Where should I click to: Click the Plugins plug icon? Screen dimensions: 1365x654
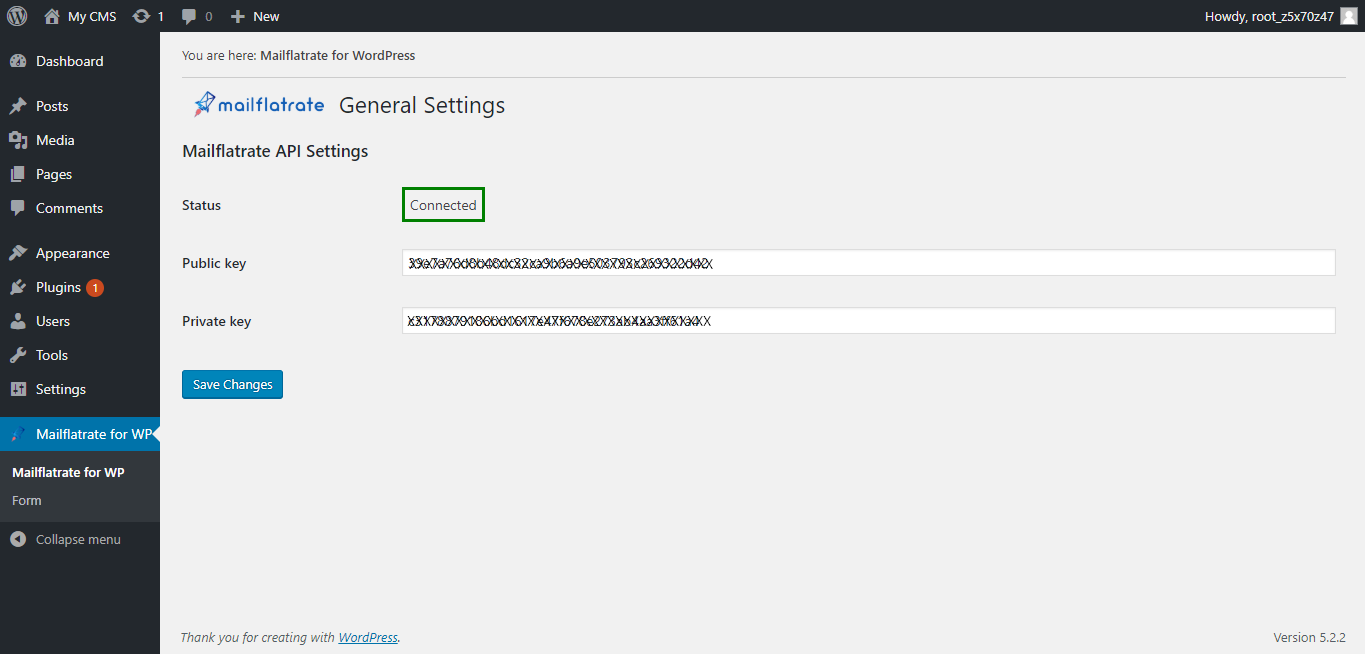(x=18, y=287)
